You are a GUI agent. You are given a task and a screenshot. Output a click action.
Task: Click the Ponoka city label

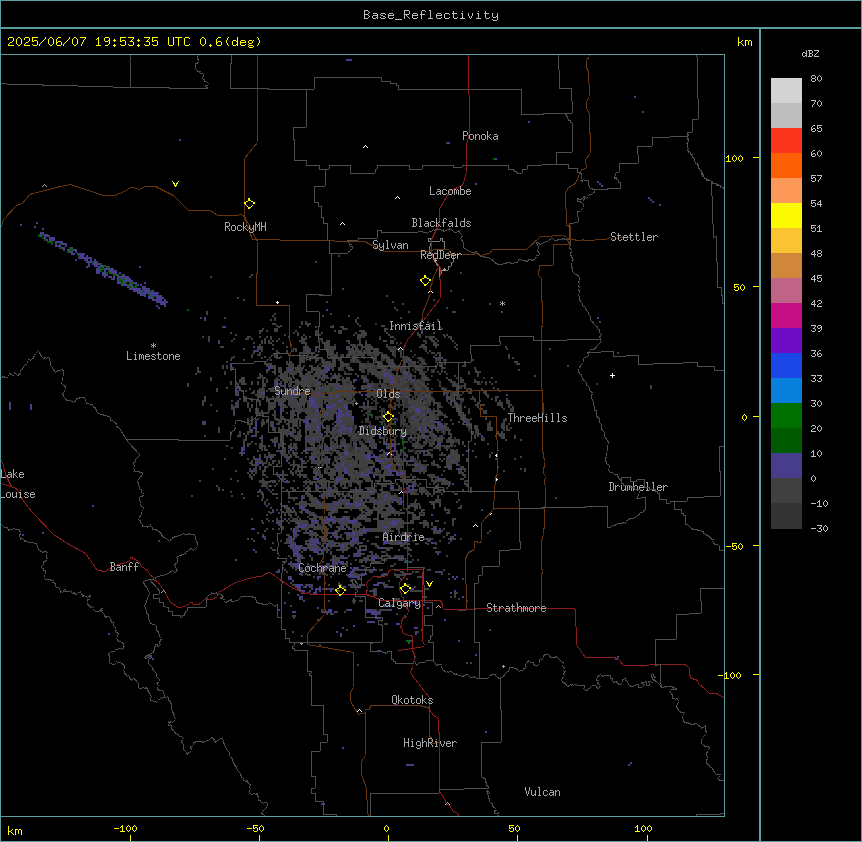click(480, 136)
